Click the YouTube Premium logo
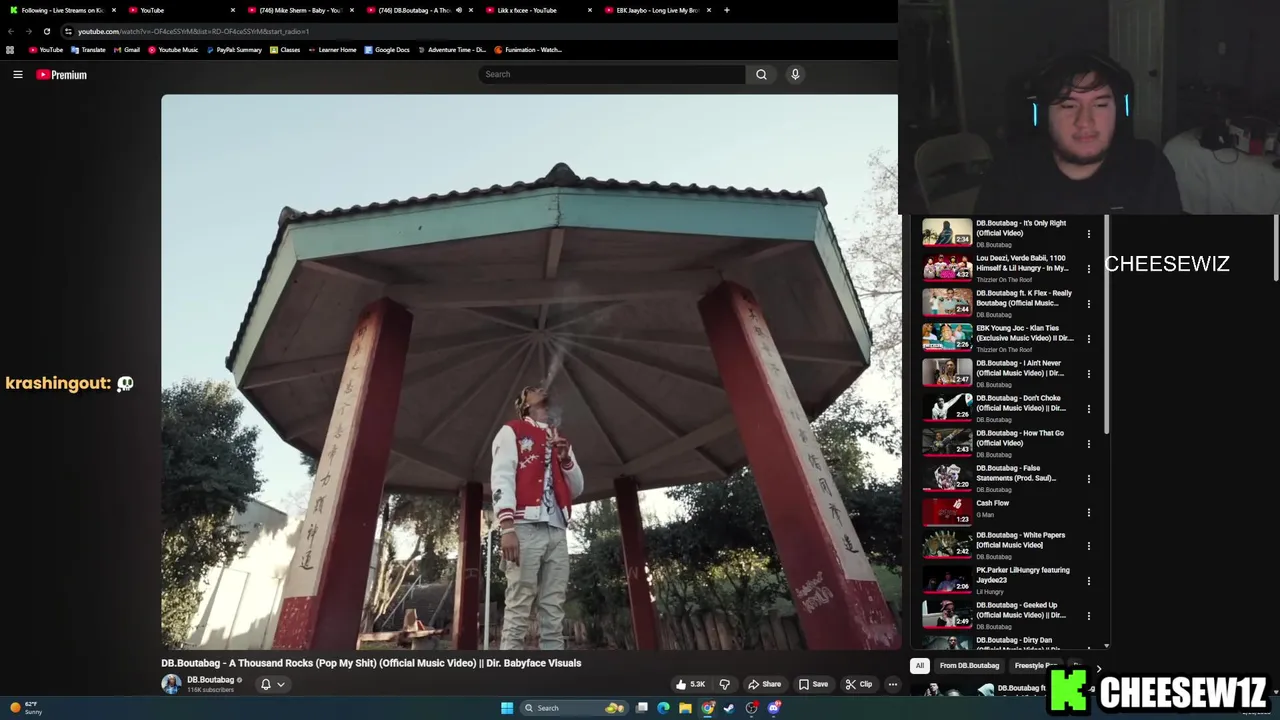 62,75
